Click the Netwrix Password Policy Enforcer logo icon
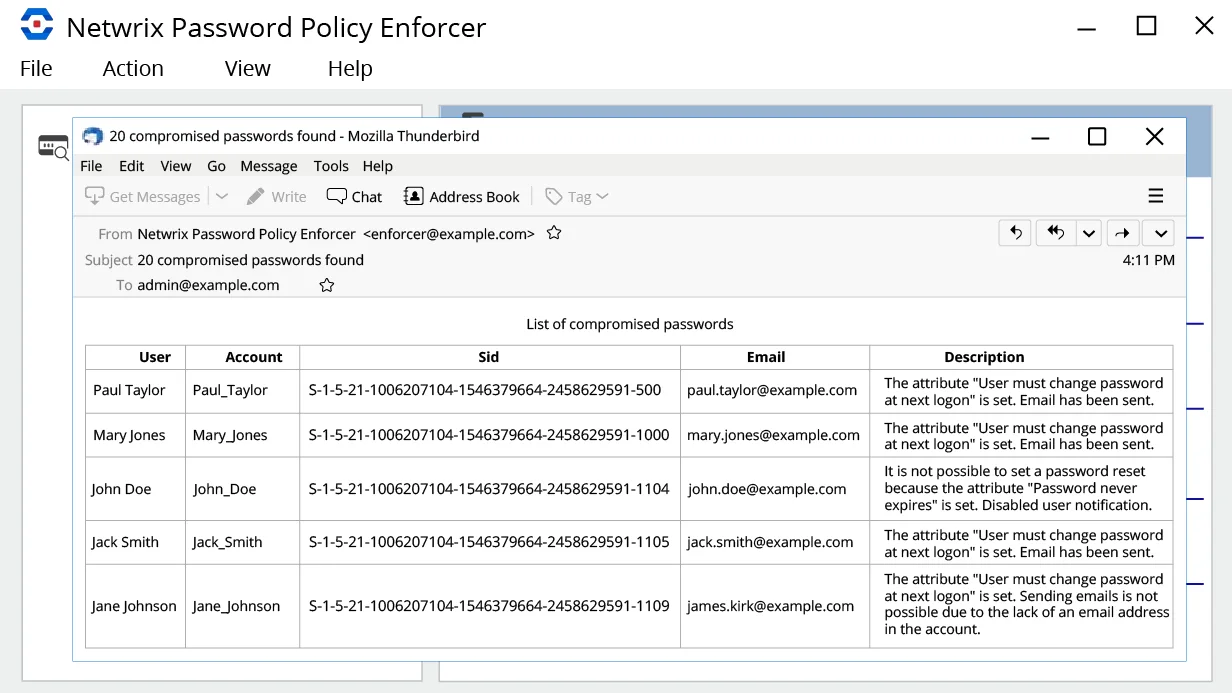Viewport: 1232px width, 693px height. (37, 24)
